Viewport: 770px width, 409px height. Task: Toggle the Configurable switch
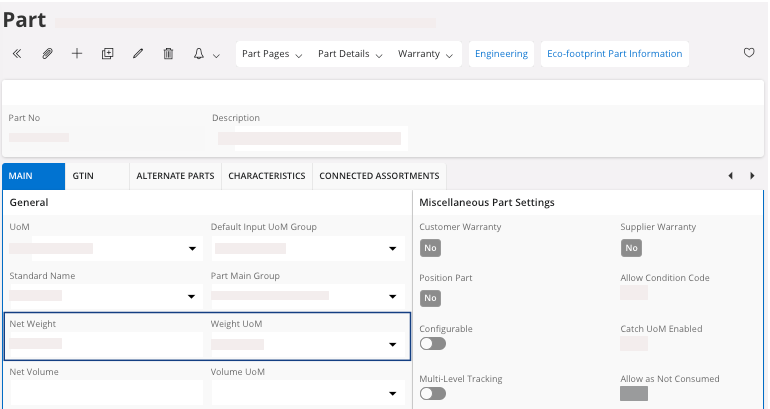click(x=432, y=344)
